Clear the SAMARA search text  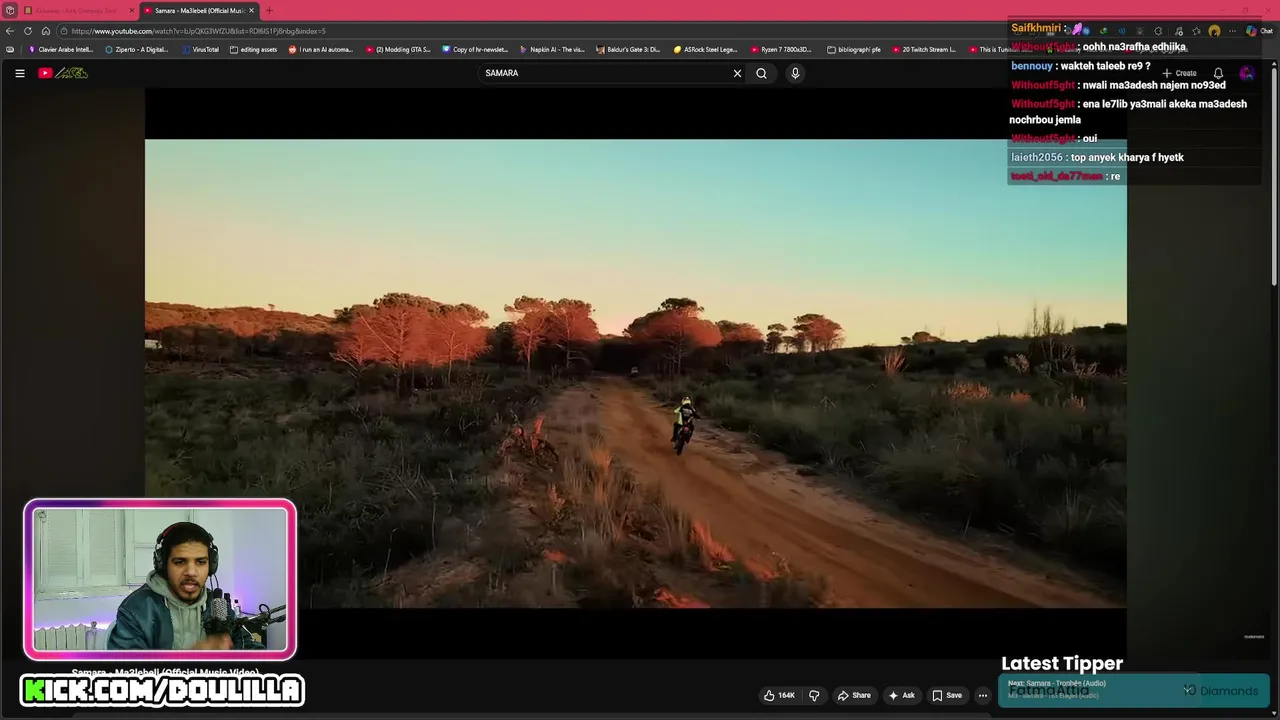coord(737,73)
